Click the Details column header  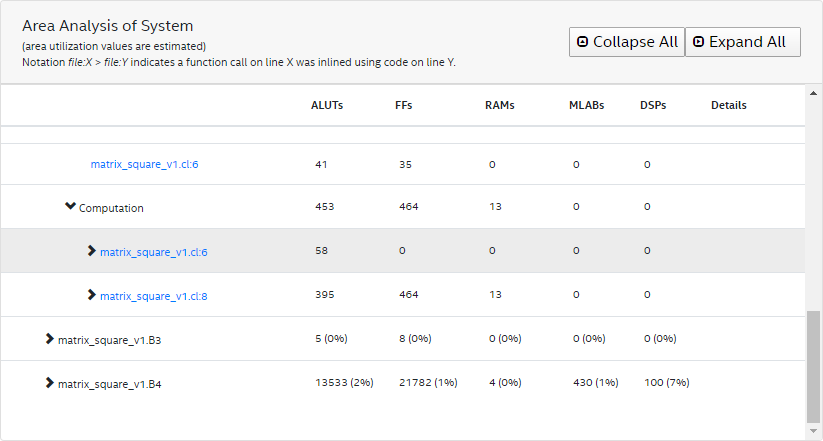(x=729, y=105)
